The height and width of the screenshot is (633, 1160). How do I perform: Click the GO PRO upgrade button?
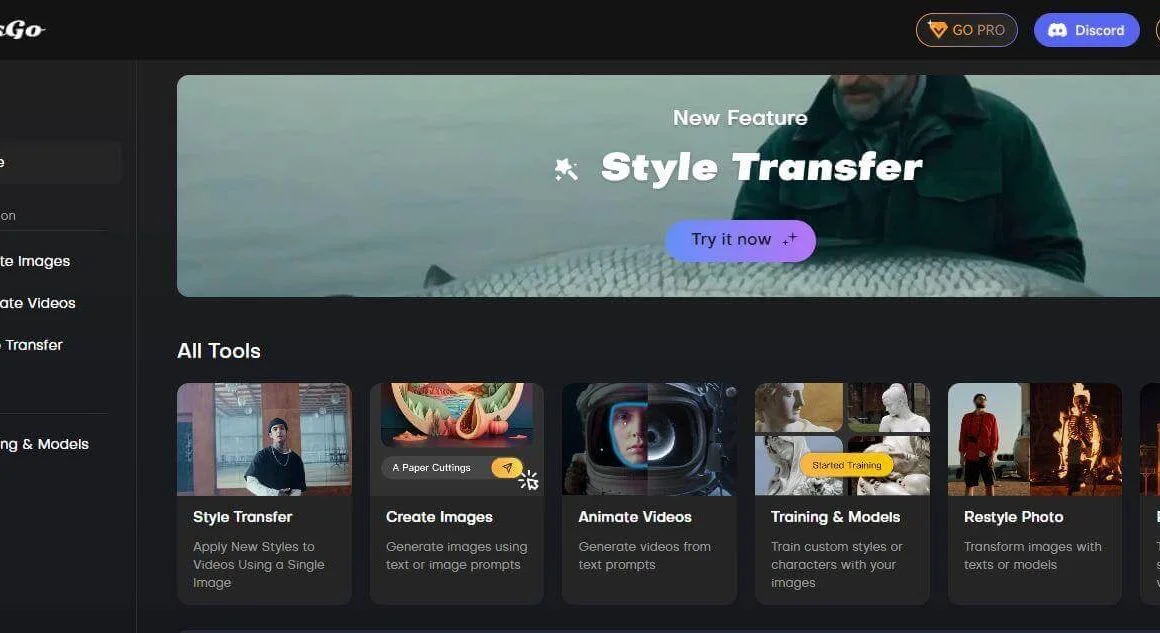coord(966,30)
